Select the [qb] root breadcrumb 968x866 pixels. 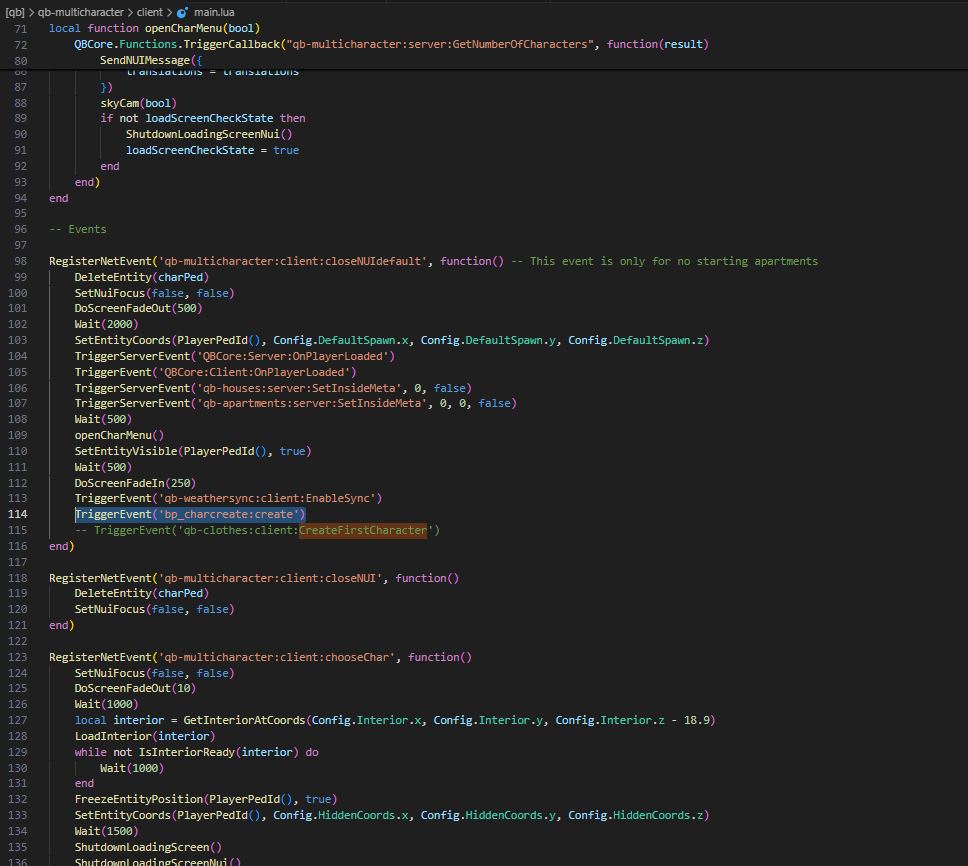tap(14, 12)
